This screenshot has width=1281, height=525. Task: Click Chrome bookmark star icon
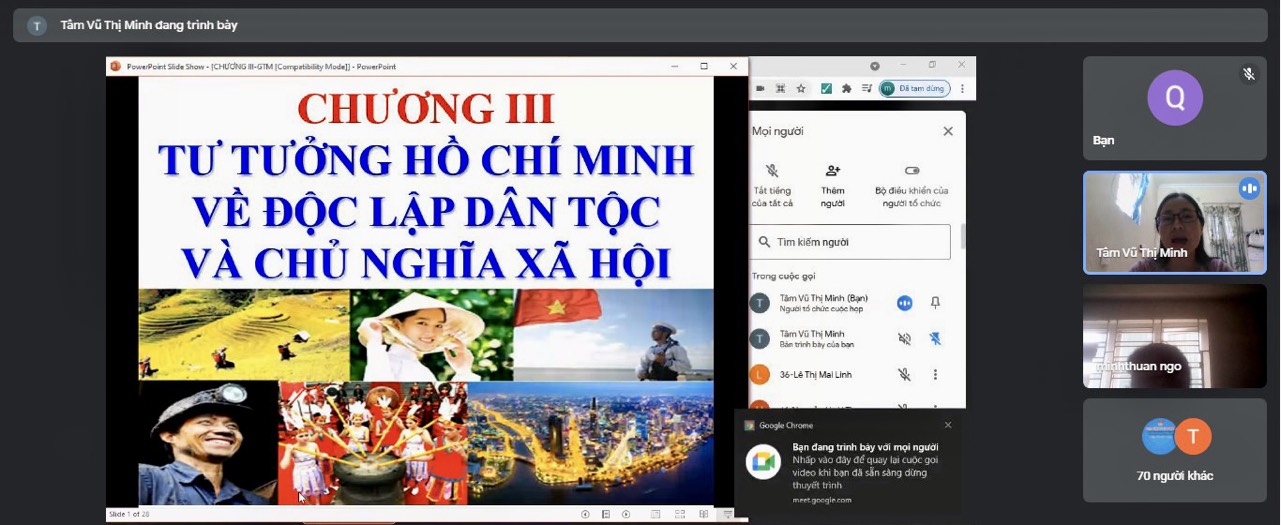[x=801, y=89]
